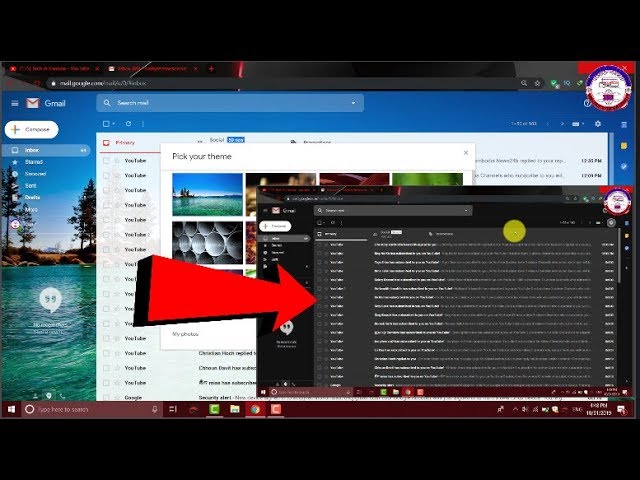Tick select-all checkbox in dark Gmail toolbar
Image resolution: width=640 pixels, height=480 pixels.
pyautogui.click(x=320, y=222)
